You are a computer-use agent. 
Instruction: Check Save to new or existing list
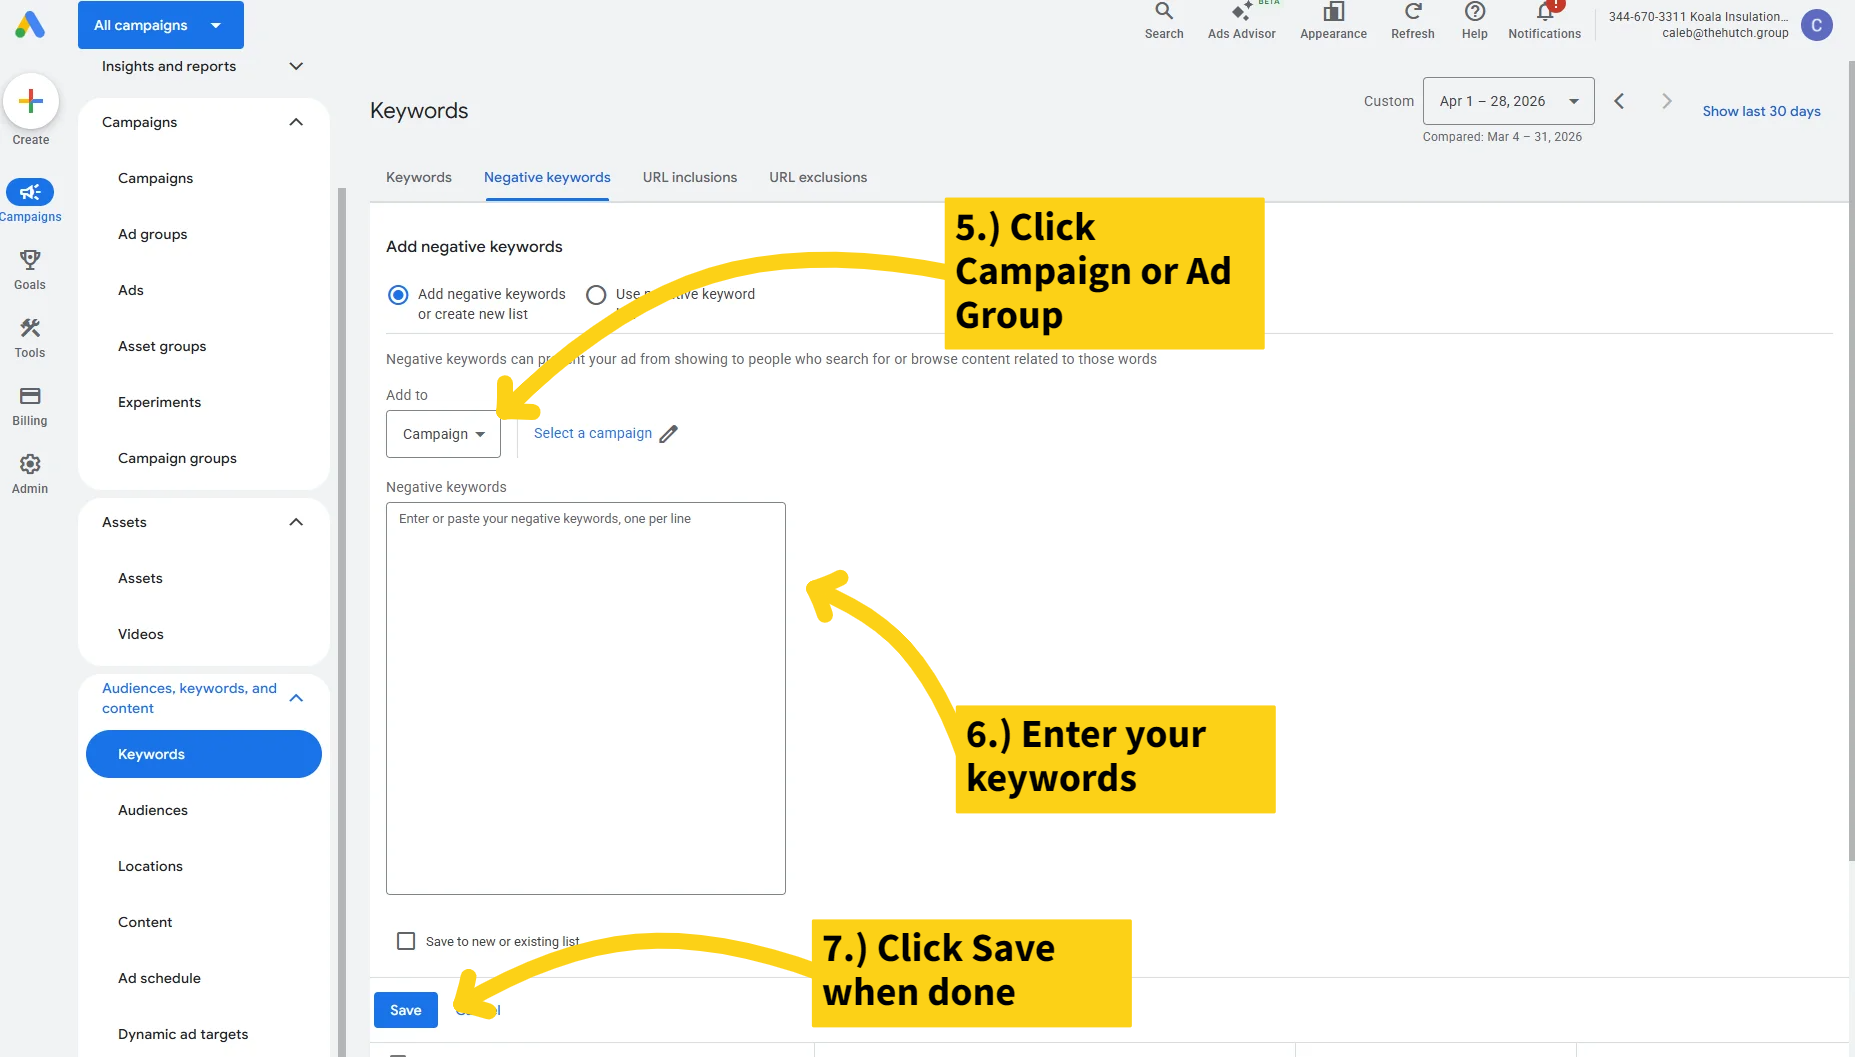(x=406, y=941)
